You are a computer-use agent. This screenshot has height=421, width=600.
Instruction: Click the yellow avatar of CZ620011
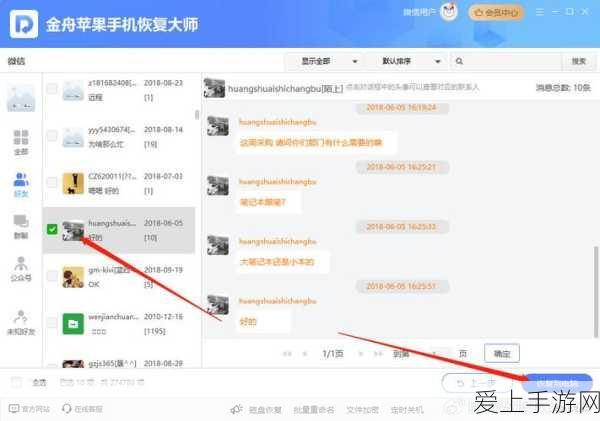pyautogui.click(x=73, y=184)
